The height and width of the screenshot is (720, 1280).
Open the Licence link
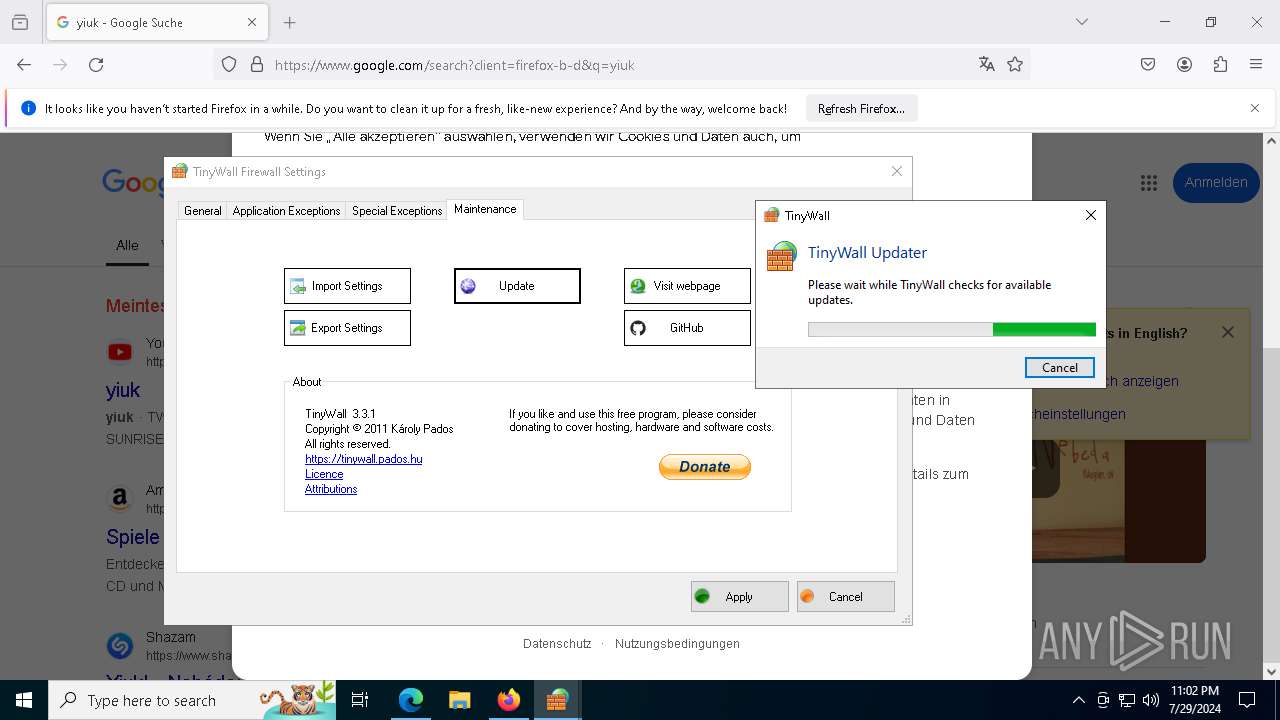(x=324, y=474)
